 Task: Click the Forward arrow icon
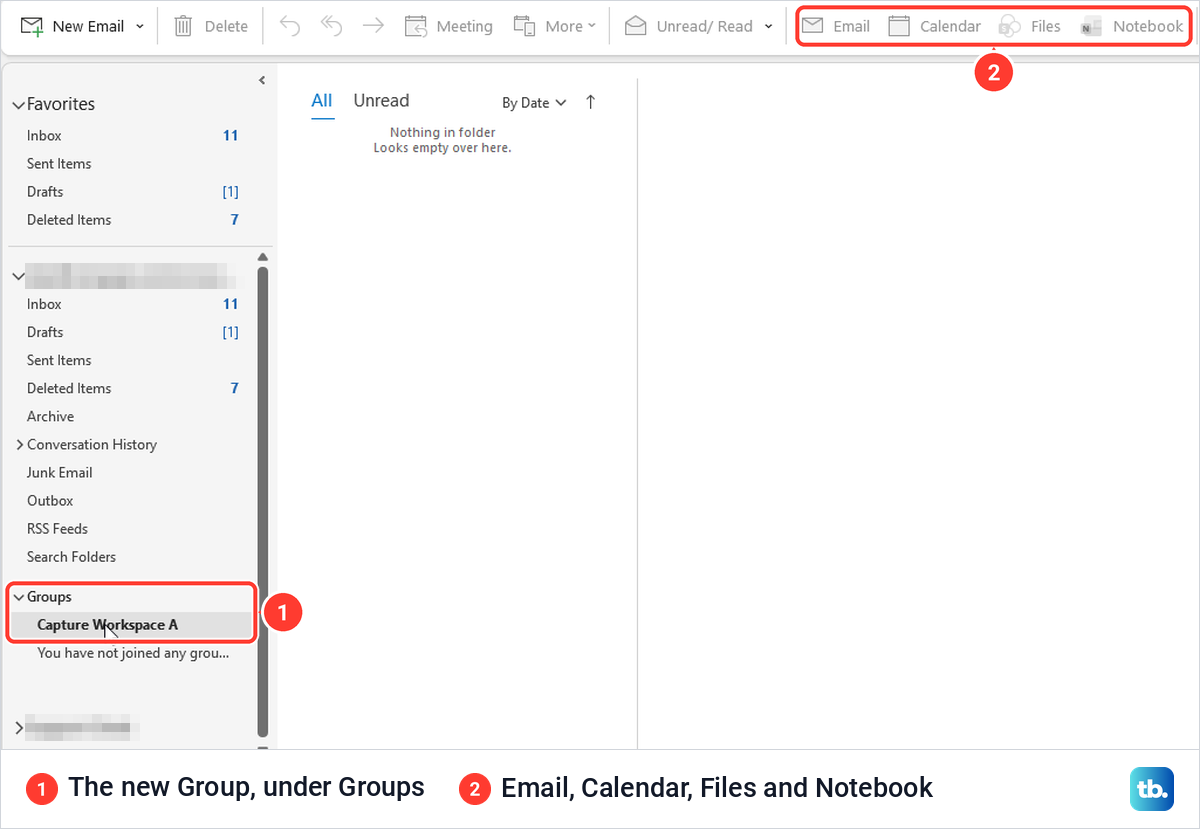(x=373, y=26)
